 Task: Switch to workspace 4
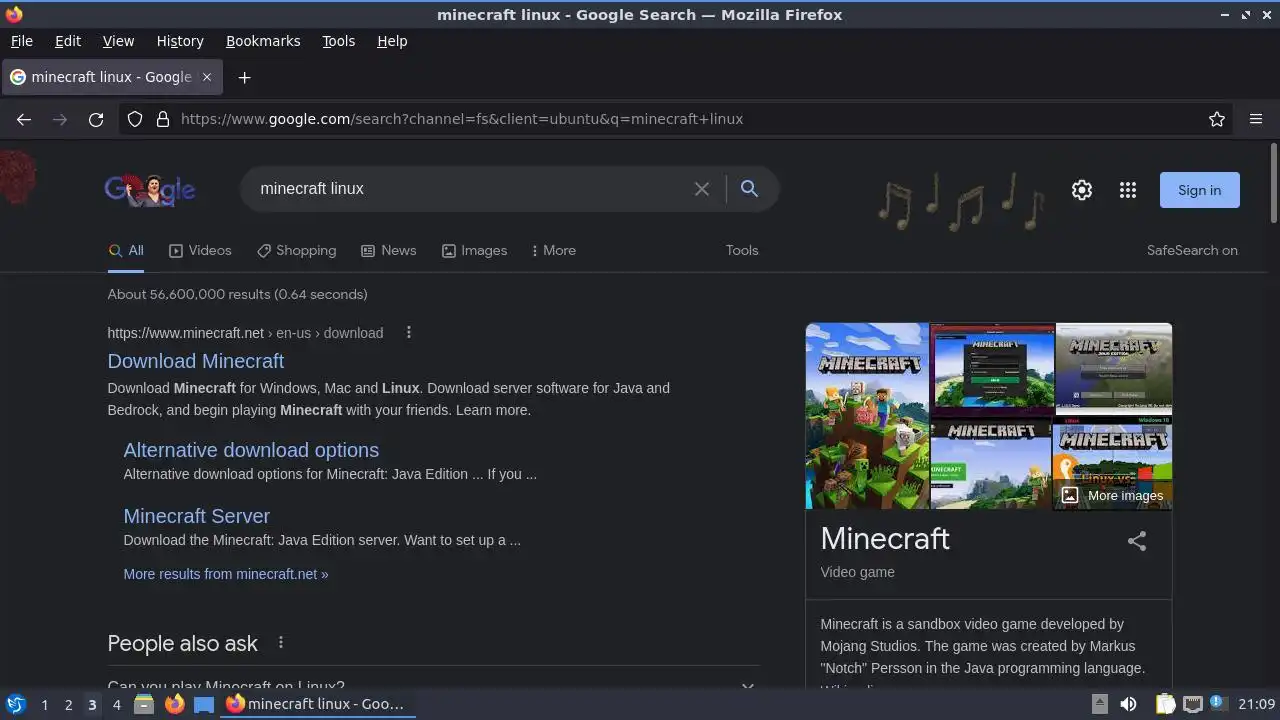click(116, 705)
